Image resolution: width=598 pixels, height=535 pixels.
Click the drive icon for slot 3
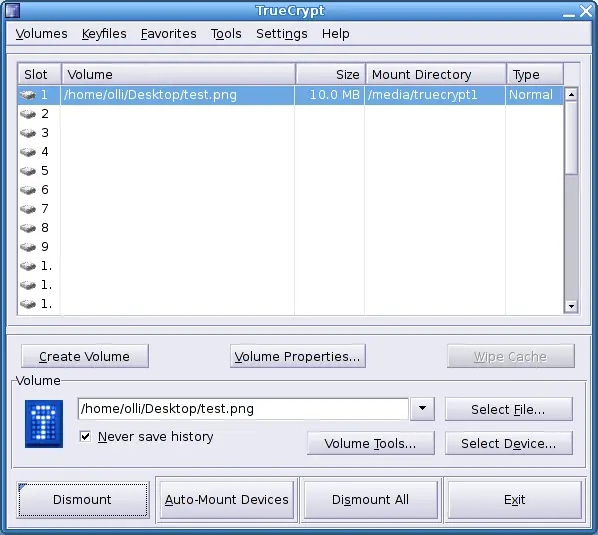(28, 133)
